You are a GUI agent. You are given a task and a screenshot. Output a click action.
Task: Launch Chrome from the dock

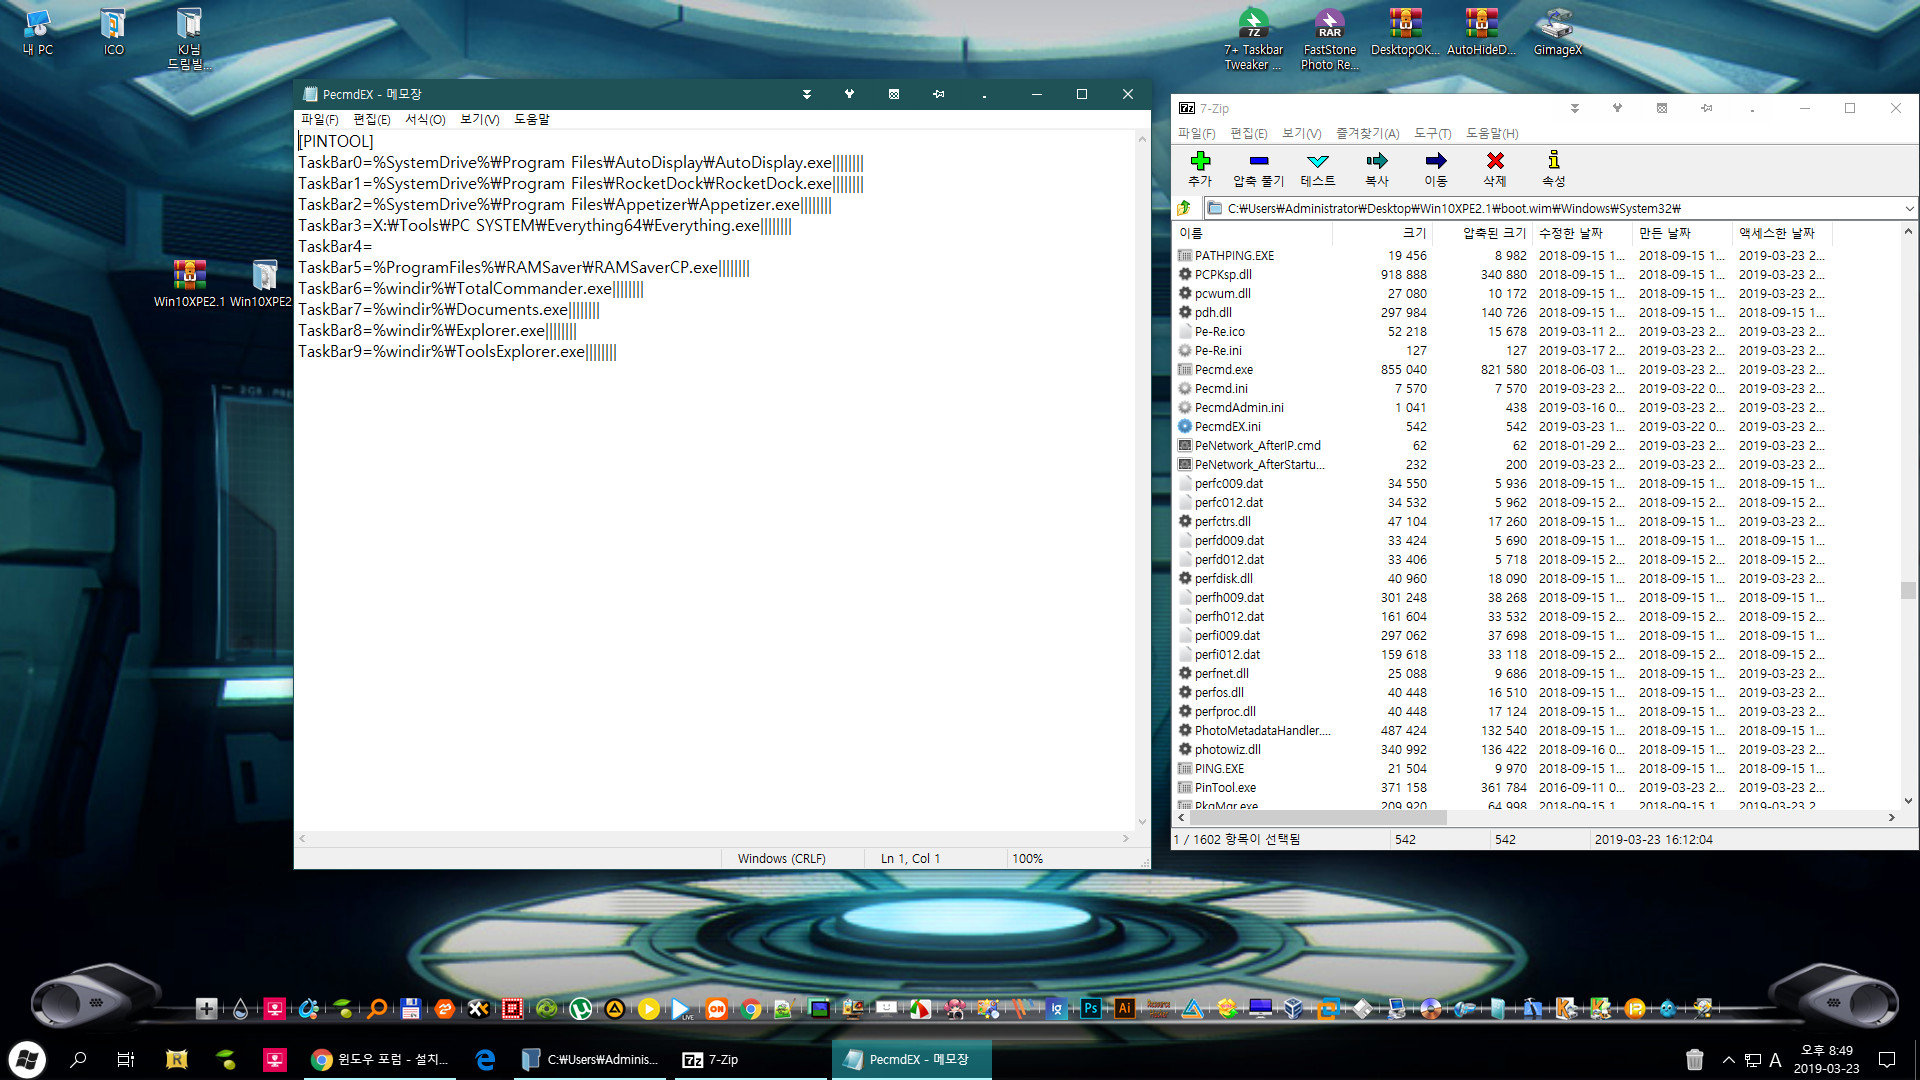(751, 1009)
